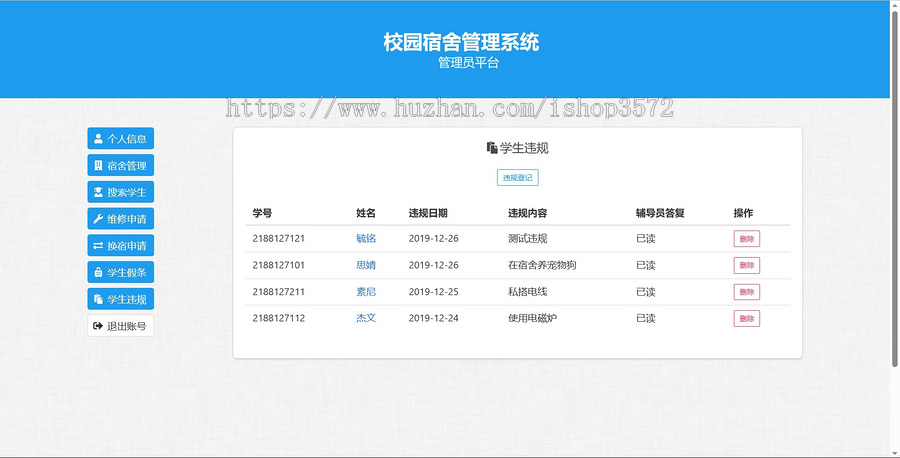Click student number 2188127211
The image size is (900, 458).
(279, 292)
